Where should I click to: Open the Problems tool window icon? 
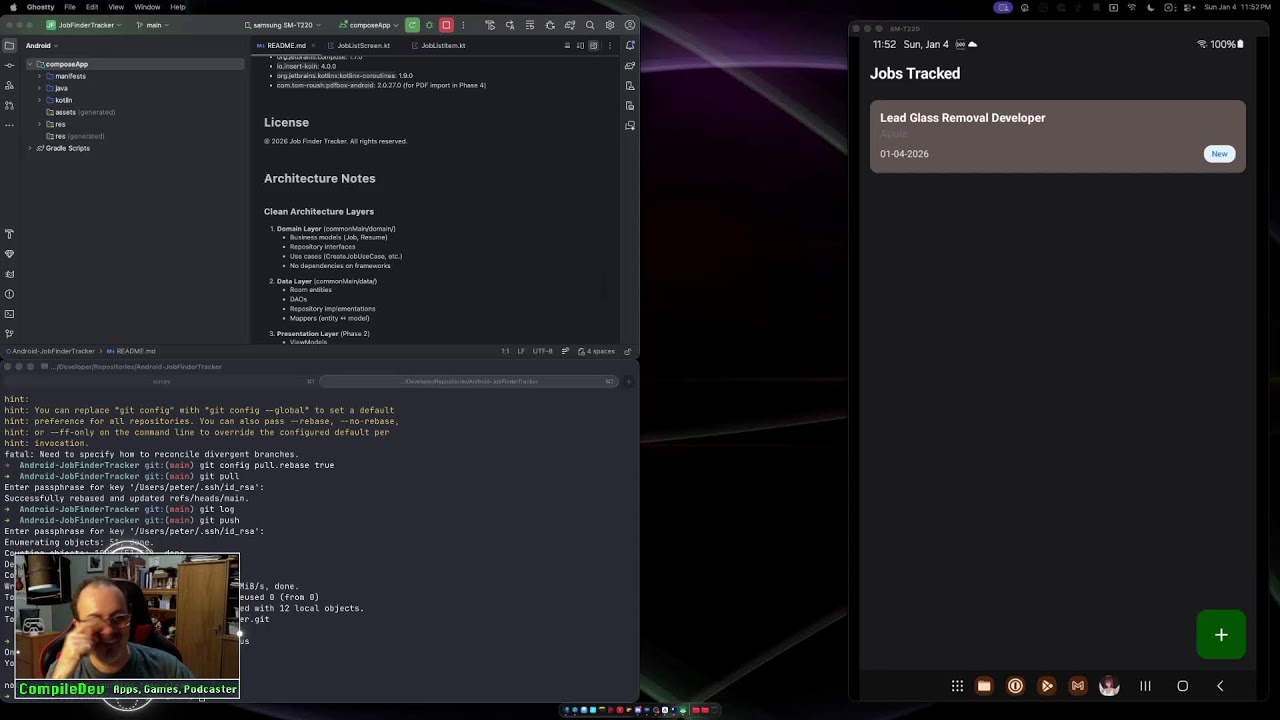point(9,294)
